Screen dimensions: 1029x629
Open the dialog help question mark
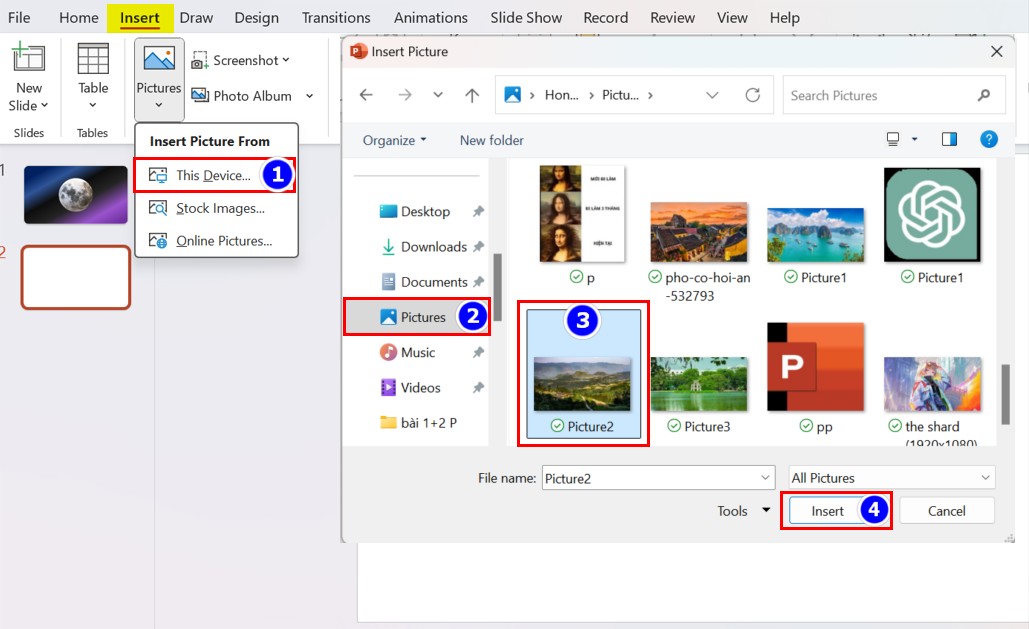(x=989, y=140)
